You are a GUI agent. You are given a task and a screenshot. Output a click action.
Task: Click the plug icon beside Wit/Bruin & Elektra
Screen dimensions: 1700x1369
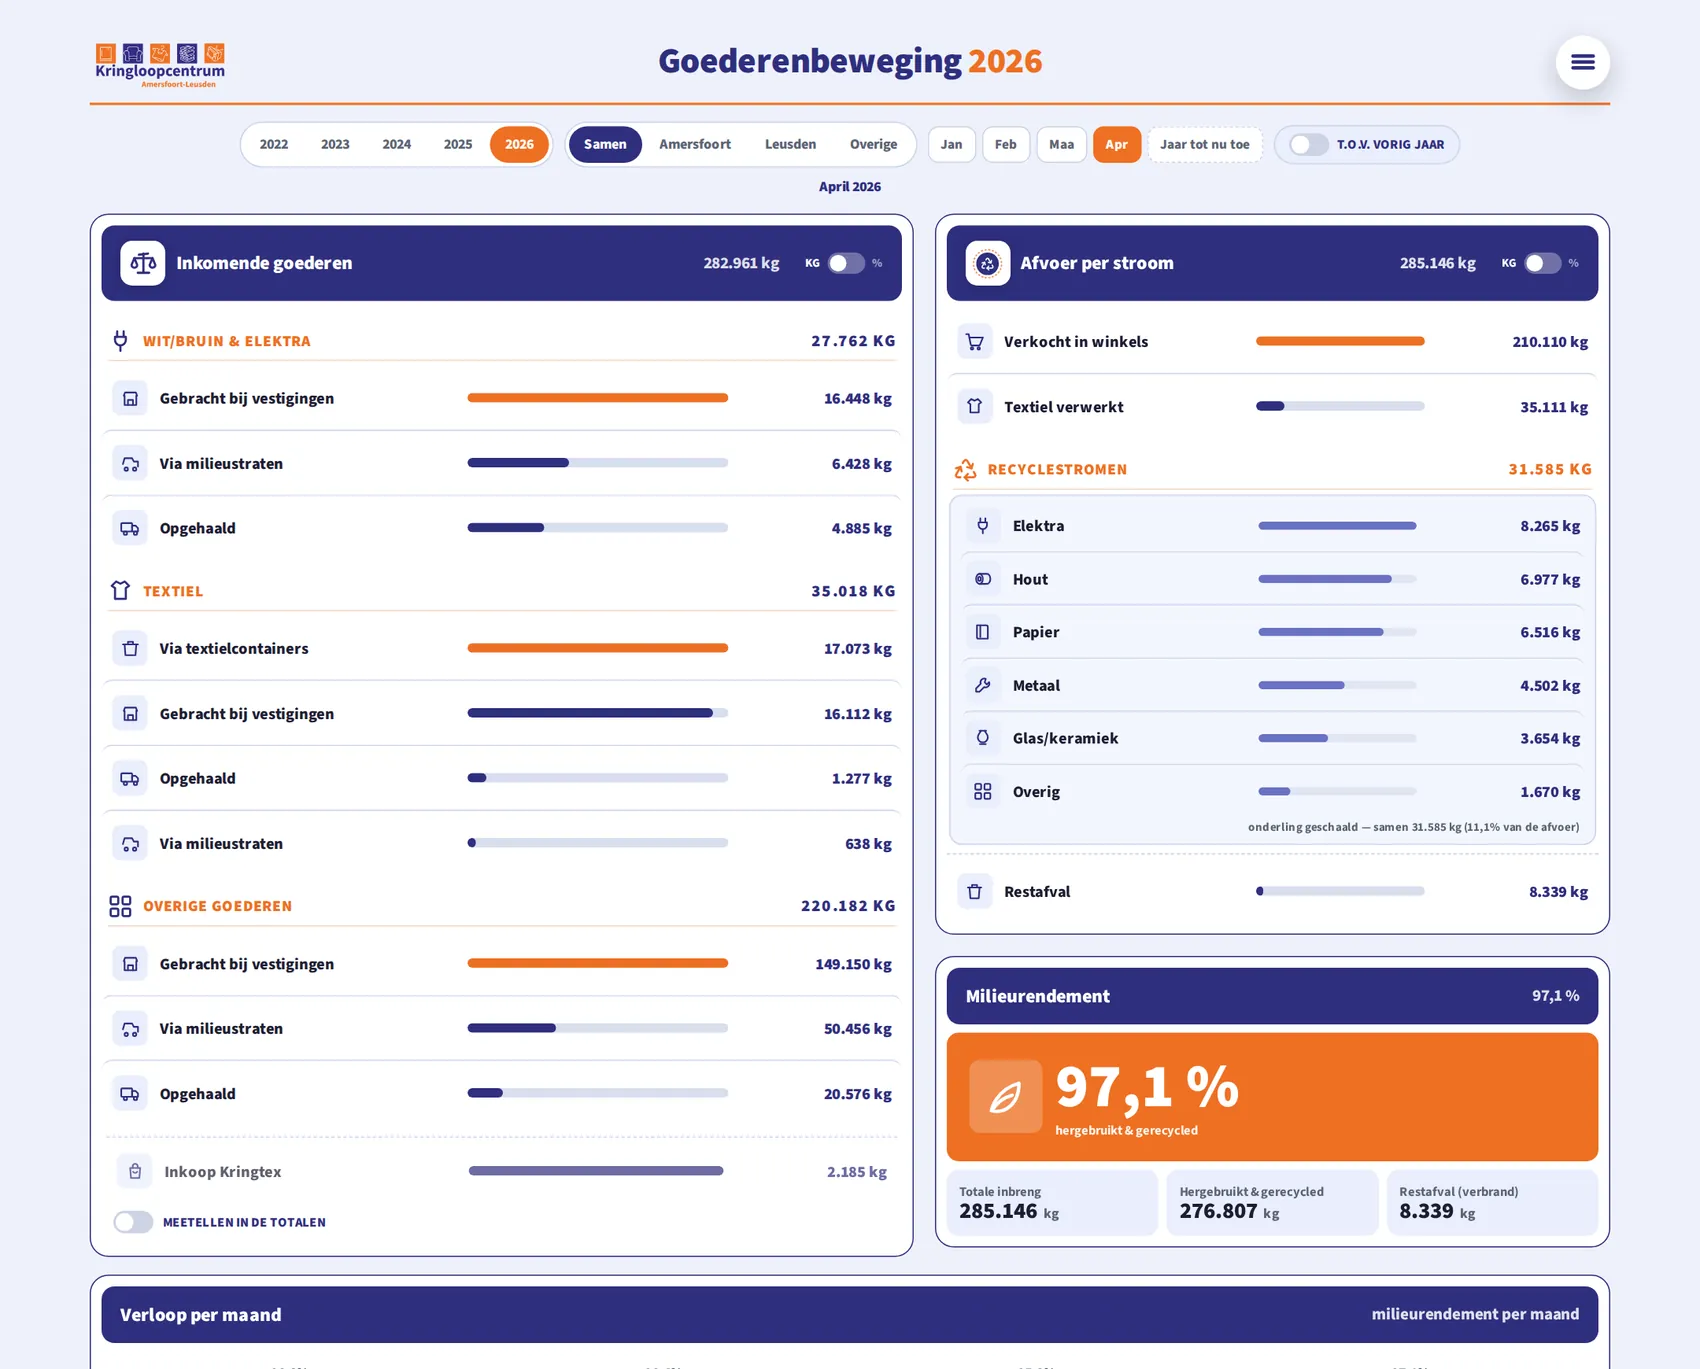[120, 341]
